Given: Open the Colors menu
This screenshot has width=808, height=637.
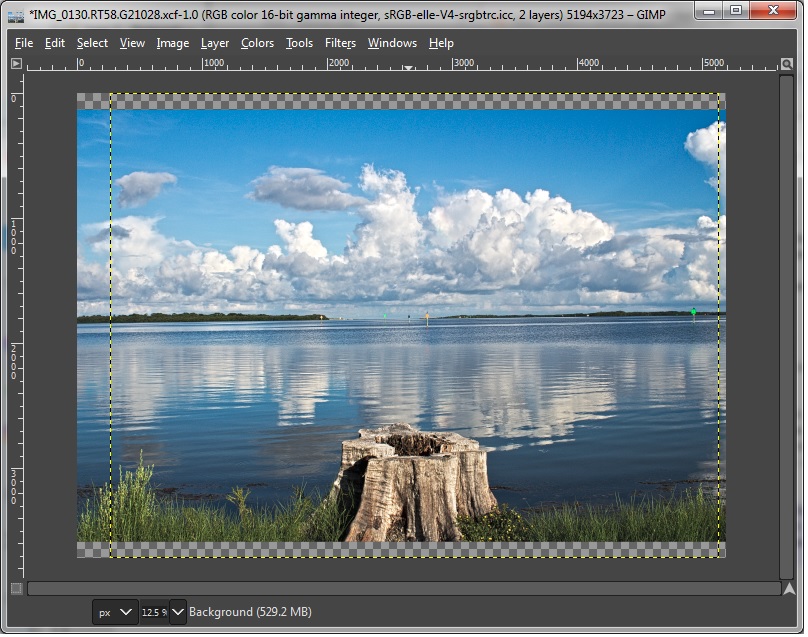Looking at the screenshot, I should pyautogui.click(x=257, y=43).
